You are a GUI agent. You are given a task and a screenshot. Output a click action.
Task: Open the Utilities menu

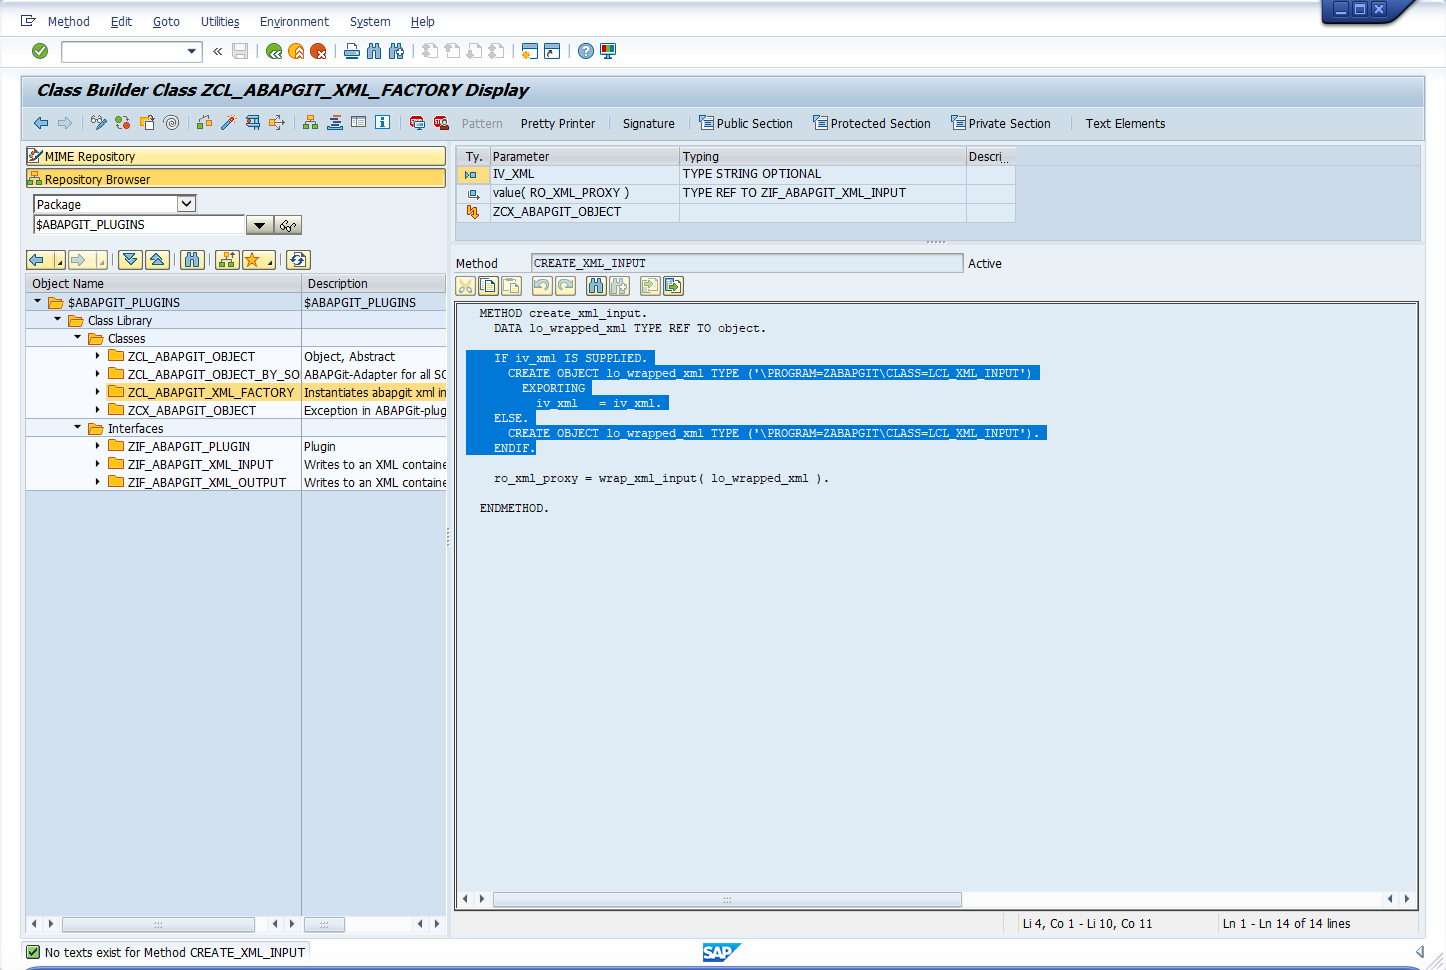pyautogui.click(x=220, y=22)
